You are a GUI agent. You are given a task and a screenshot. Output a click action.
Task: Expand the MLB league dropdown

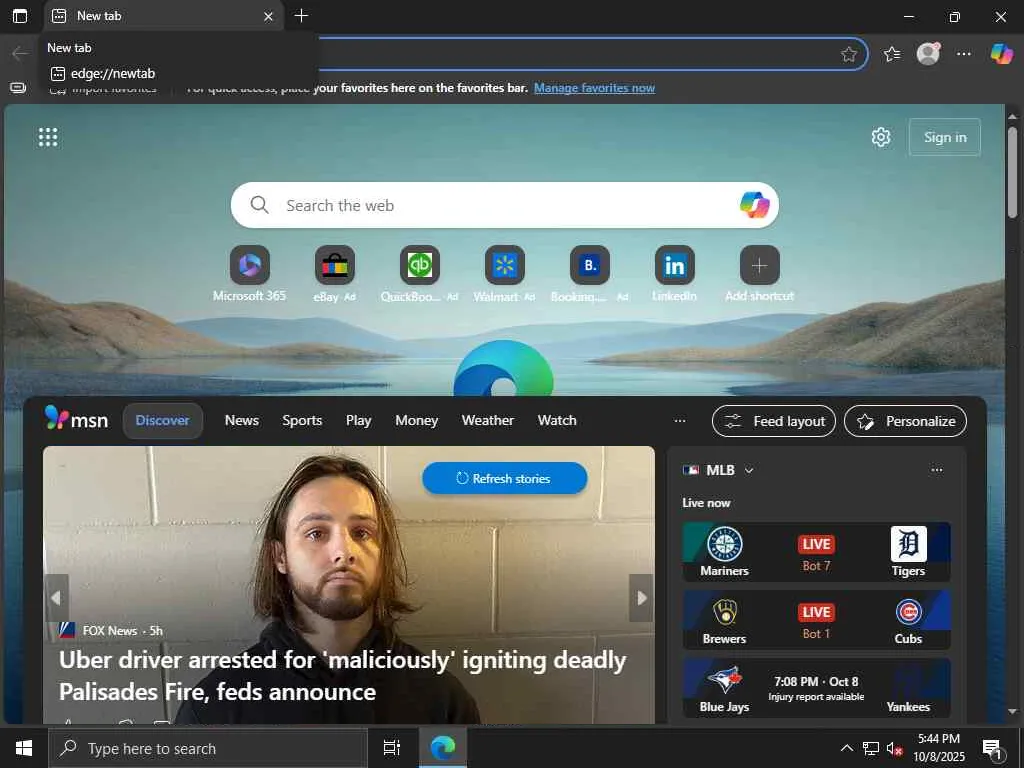tap(749, 470)
